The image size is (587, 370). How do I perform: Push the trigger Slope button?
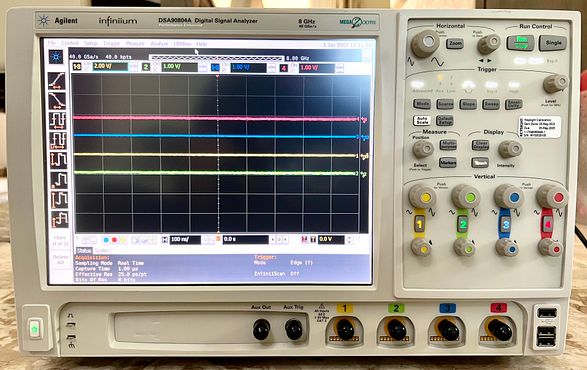click(x=468, y=104)
